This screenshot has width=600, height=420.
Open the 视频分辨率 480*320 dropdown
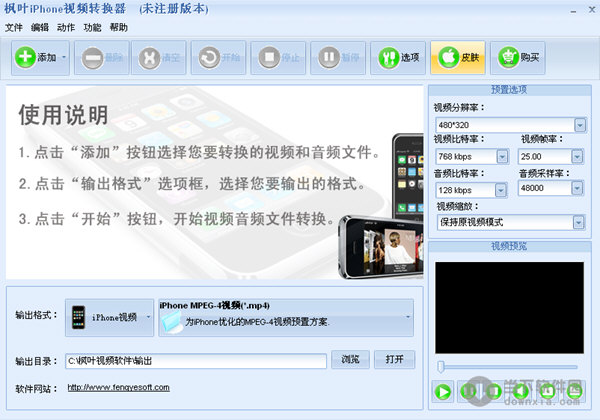pyautogui.click(x=580, y=125)
